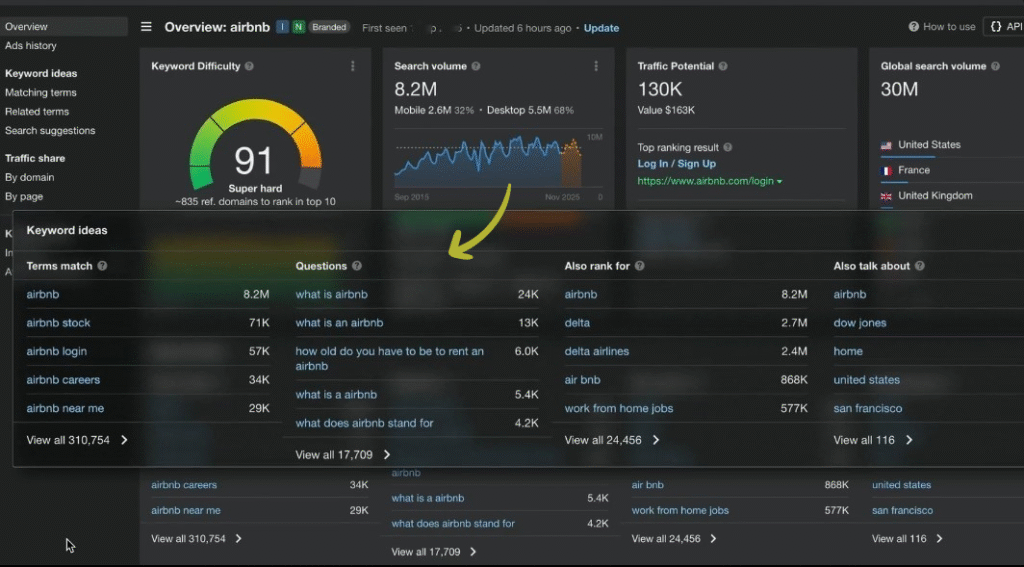Click '8.2M' beside airbnb under Terms match

(256, 295)
